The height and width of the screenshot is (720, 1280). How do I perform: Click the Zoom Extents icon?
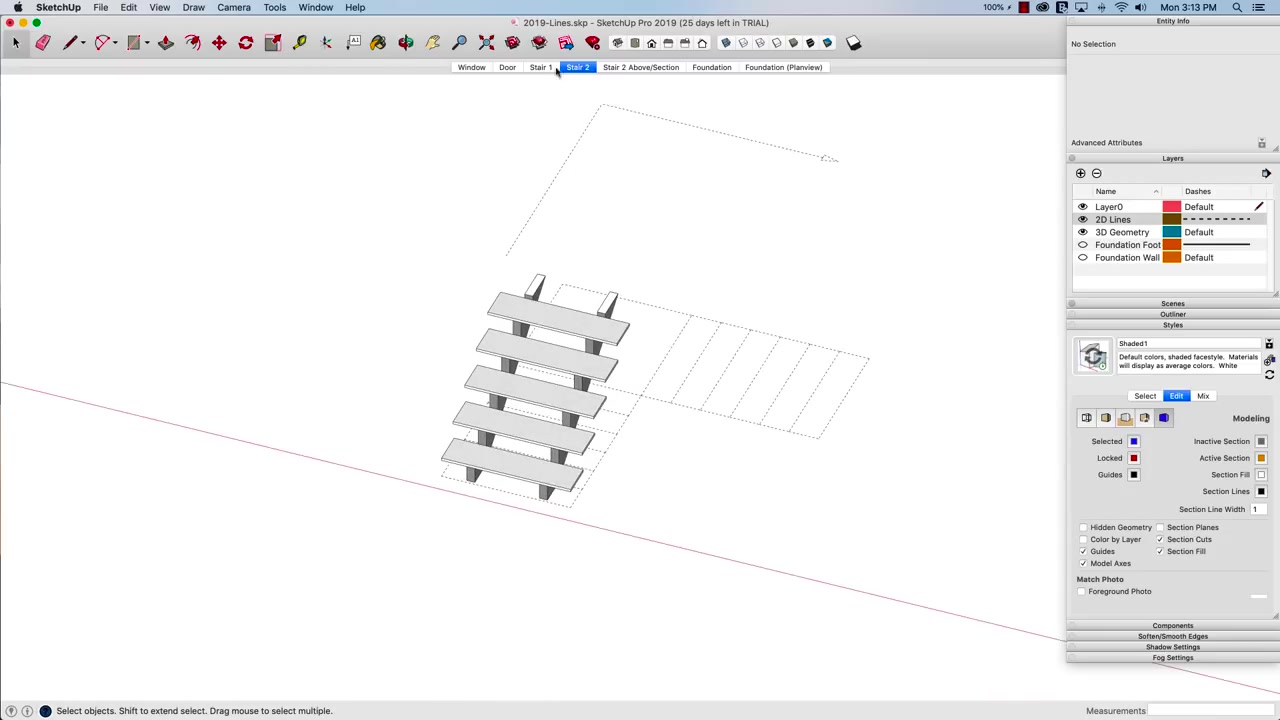click(485, 42)
